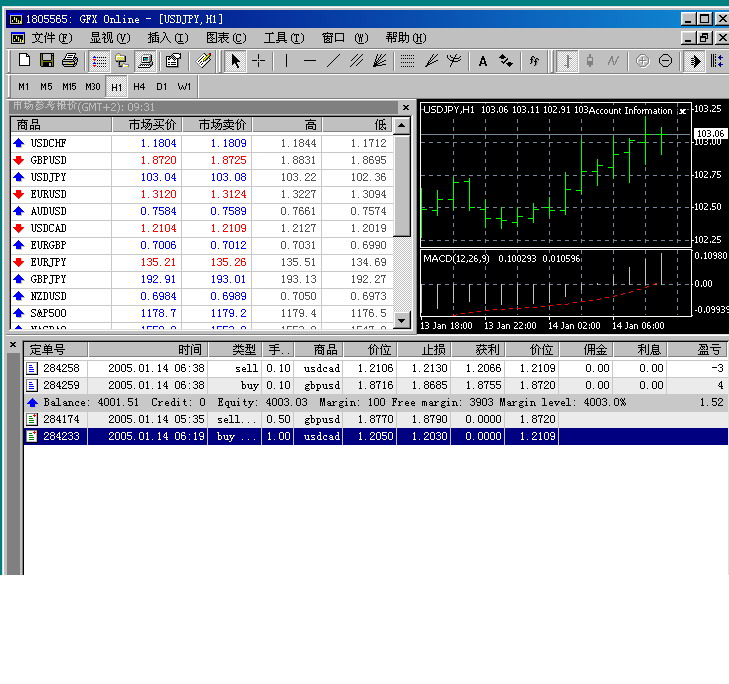
Task: Close the market watch panel
Action: pyautogui.click(x=406, y=107)
